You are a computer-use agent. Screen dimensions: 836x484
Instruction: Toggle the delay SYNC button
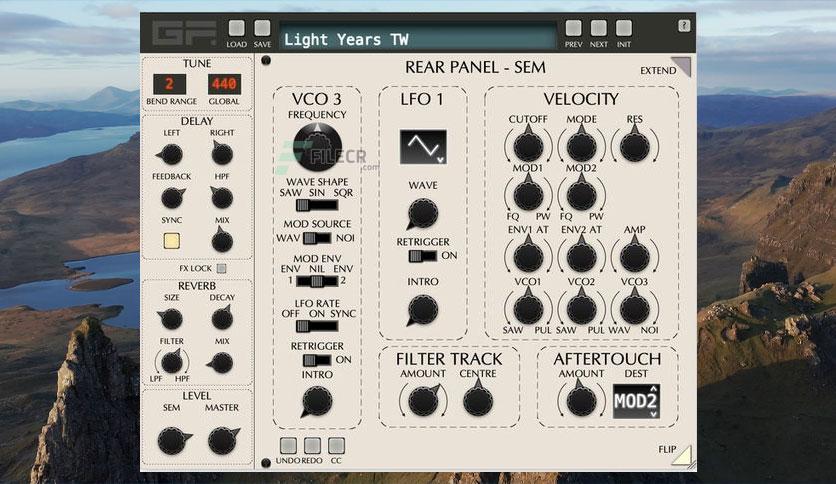click(x=172, y=241)
